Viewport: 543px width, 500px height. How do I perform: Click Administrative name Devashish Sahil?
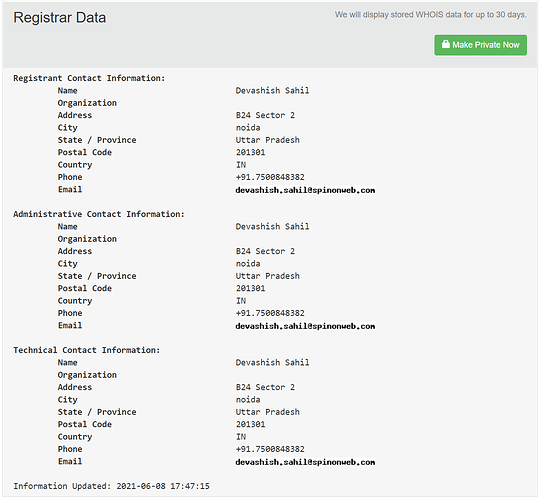pos(272,227)
